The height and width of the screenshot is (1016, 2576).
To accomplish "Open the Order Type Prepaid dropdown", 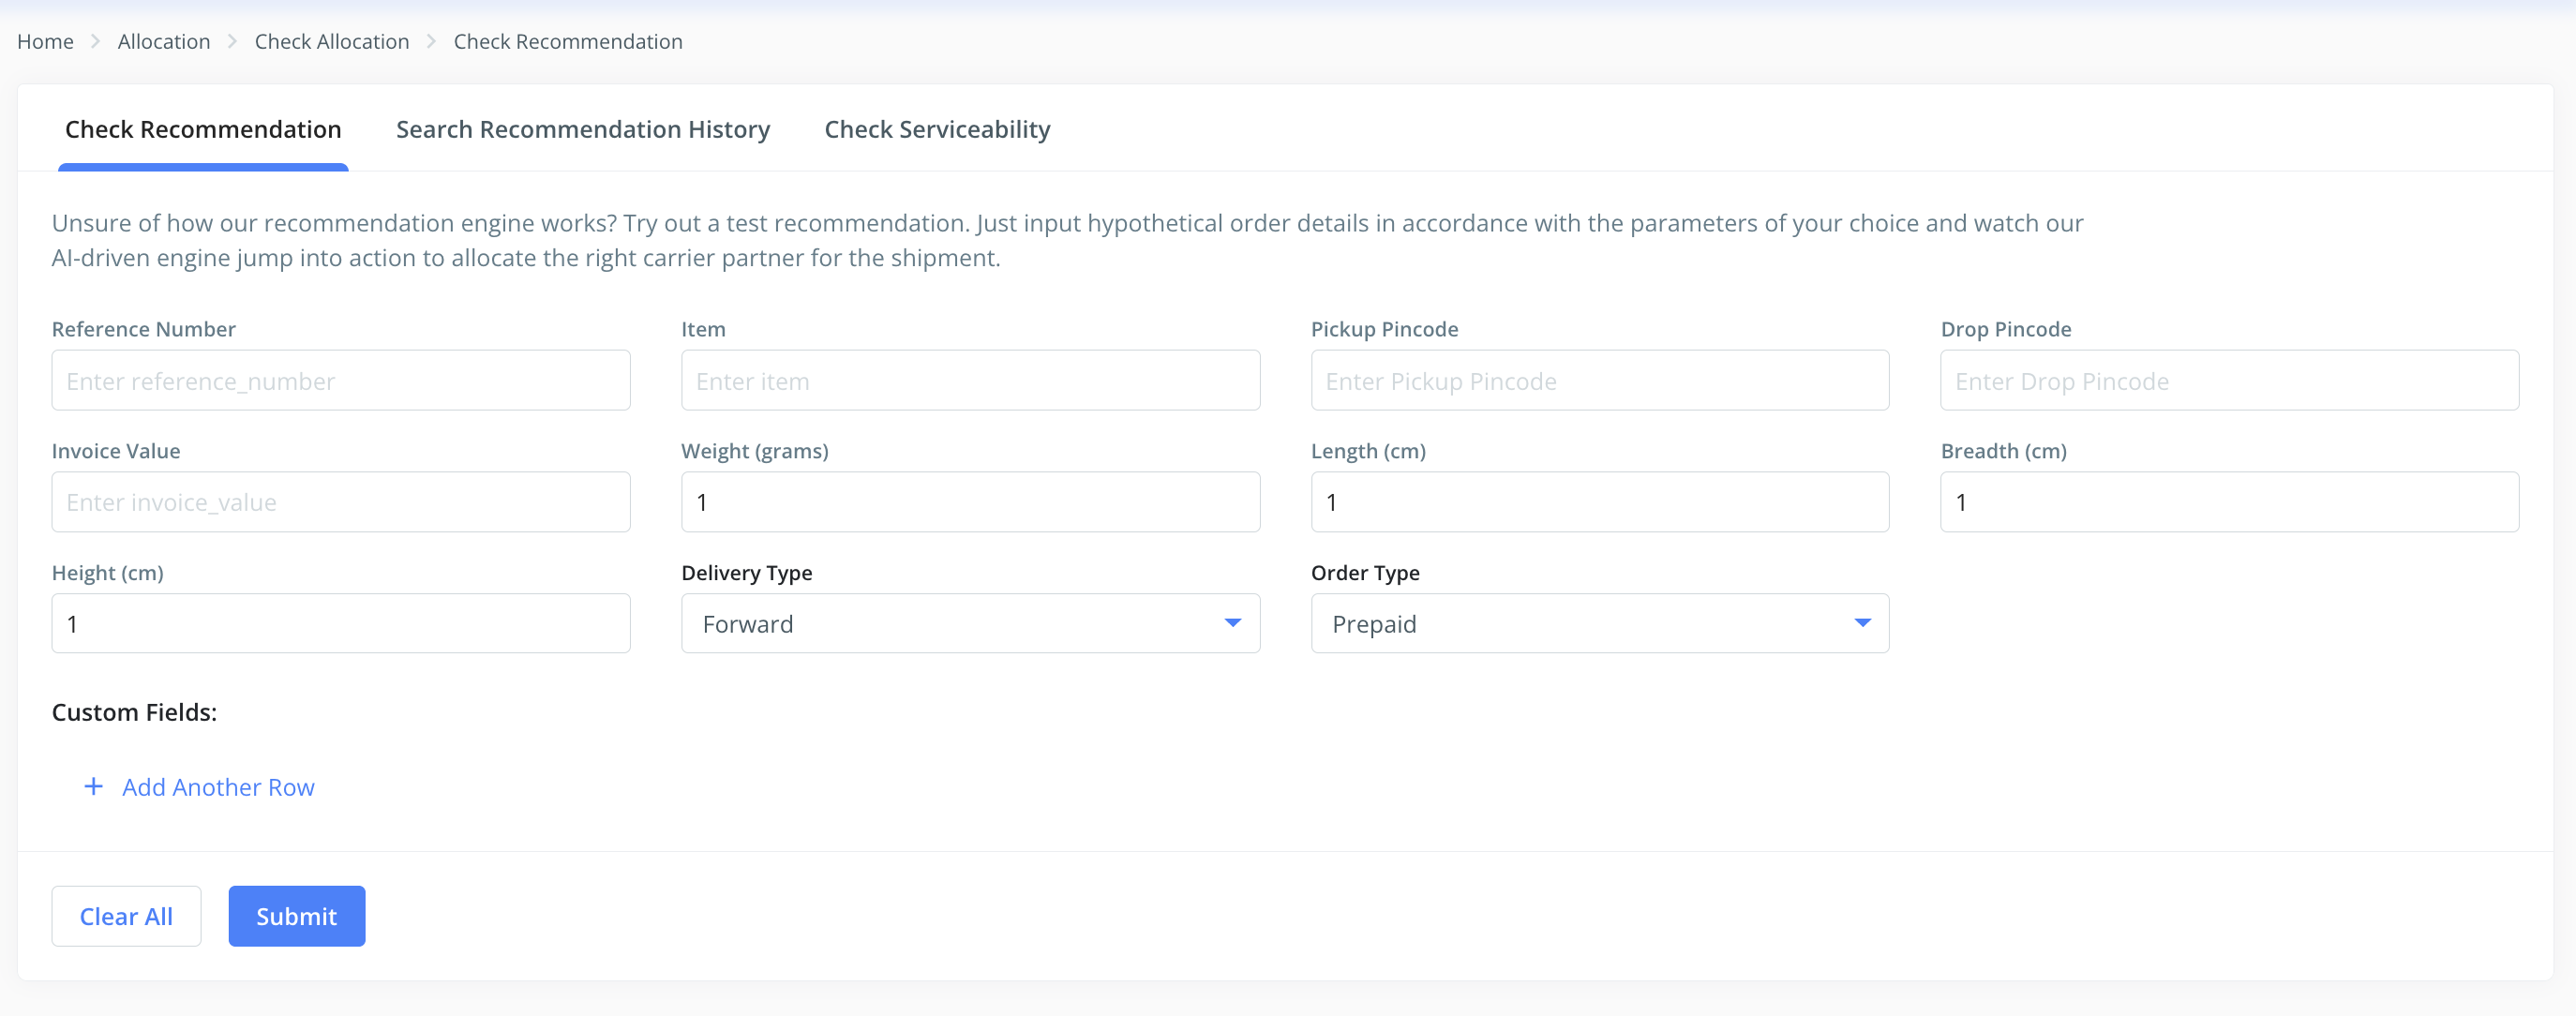I will [1598, 623].
